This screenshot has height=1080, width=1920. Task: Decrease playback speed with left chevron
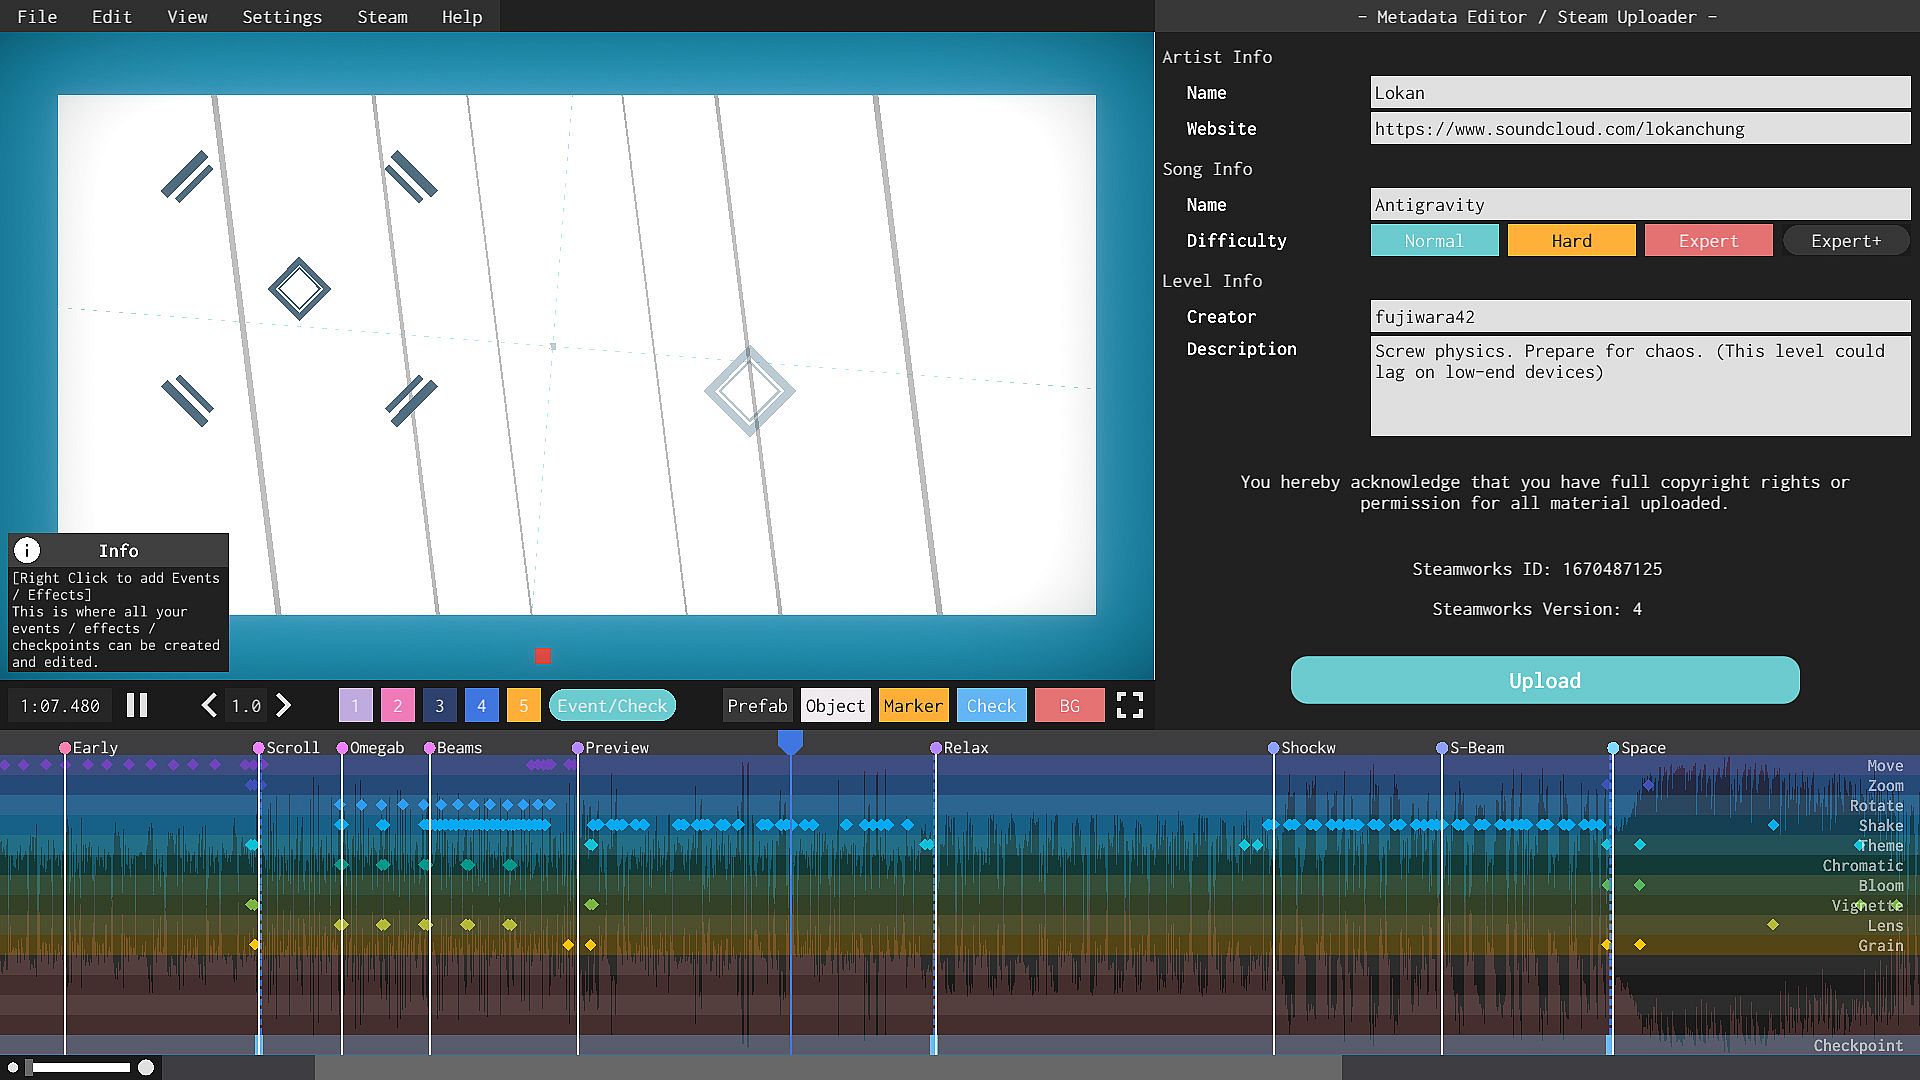pos(209,706)
